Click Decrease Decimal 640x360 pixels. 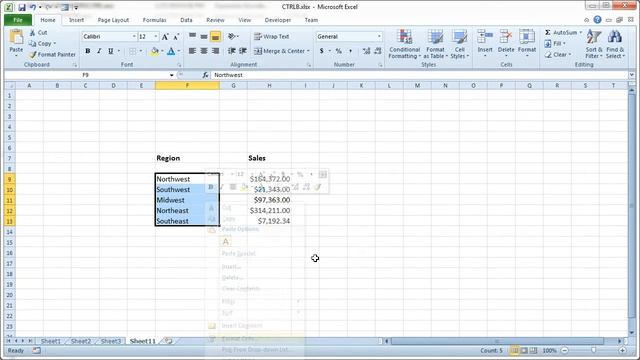pos(378,51)
